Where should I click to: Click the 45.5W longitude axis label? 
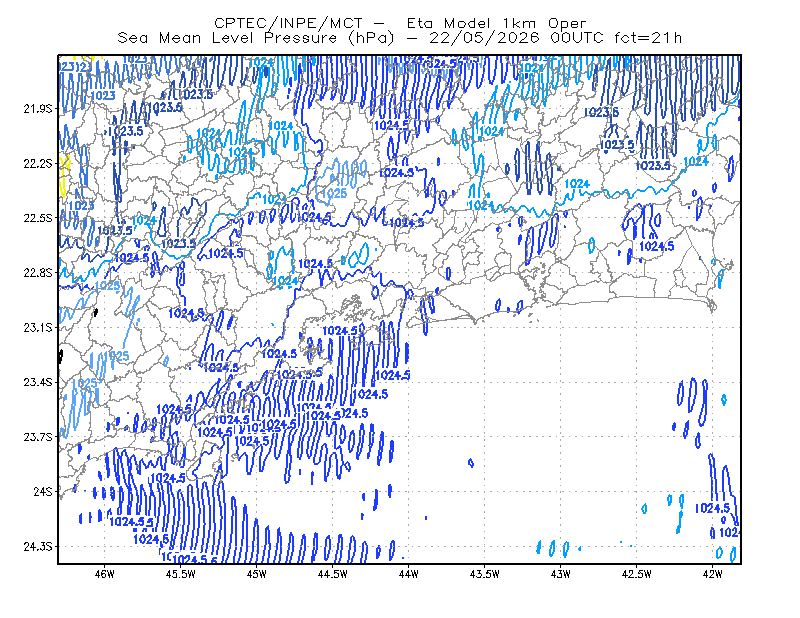coord(181,574)
